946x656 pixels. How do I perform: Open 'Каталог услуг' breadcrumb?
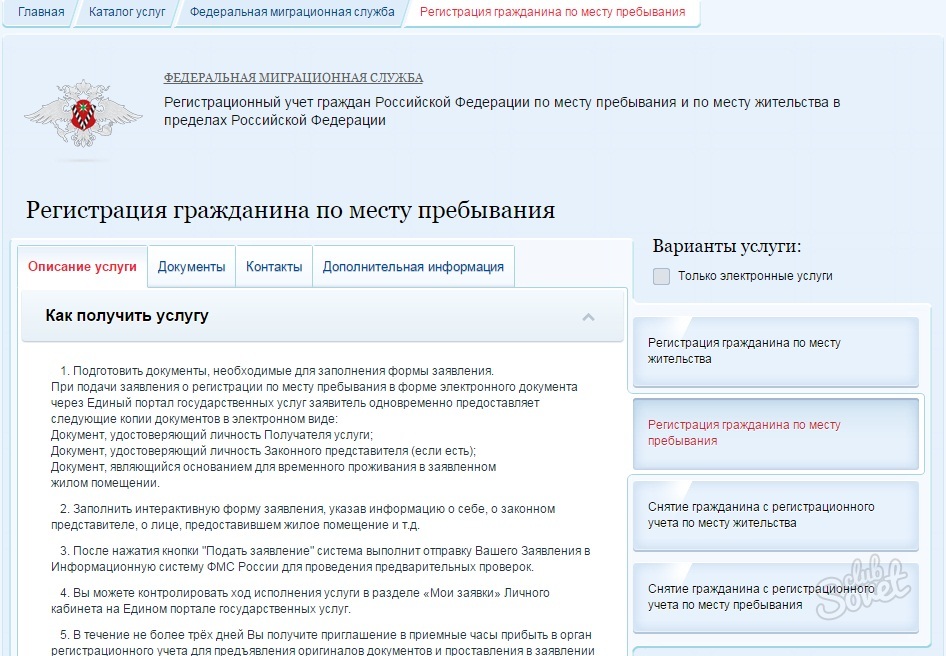point(127,12)
